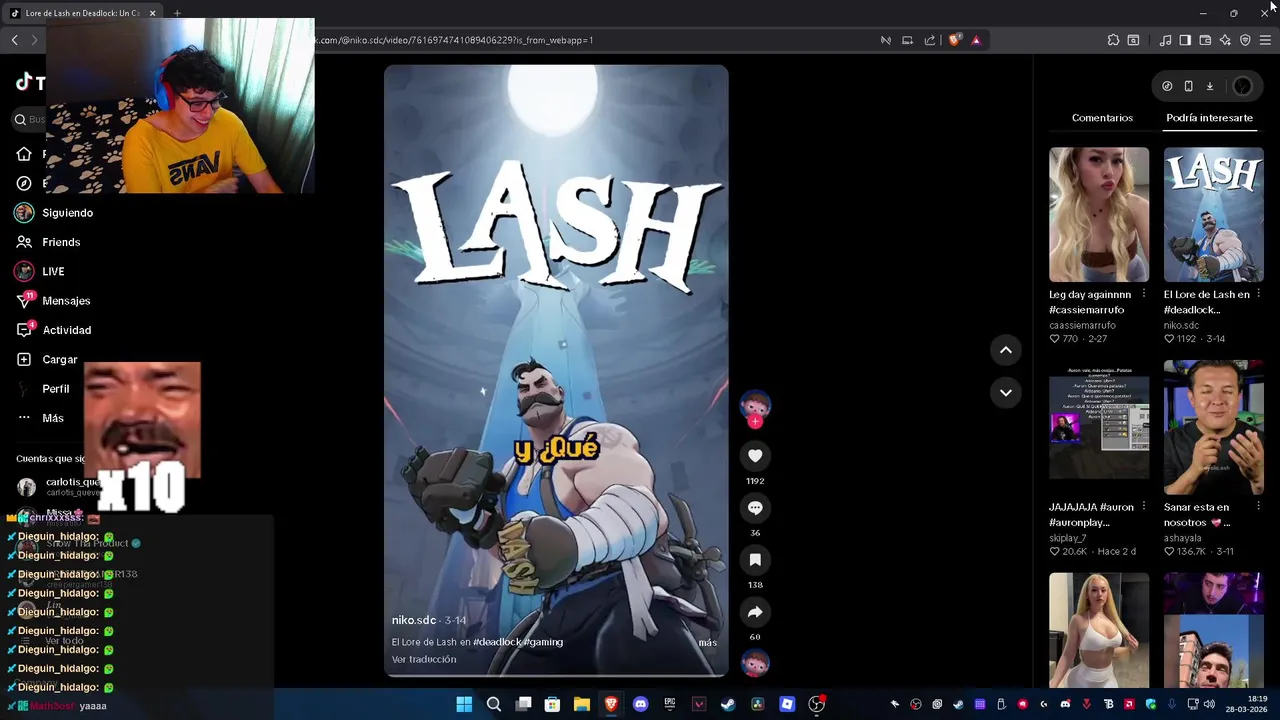This screenshot has width=1280, height=720.
Task: Like the Lash video with heart icon
Action: (755, 456)
